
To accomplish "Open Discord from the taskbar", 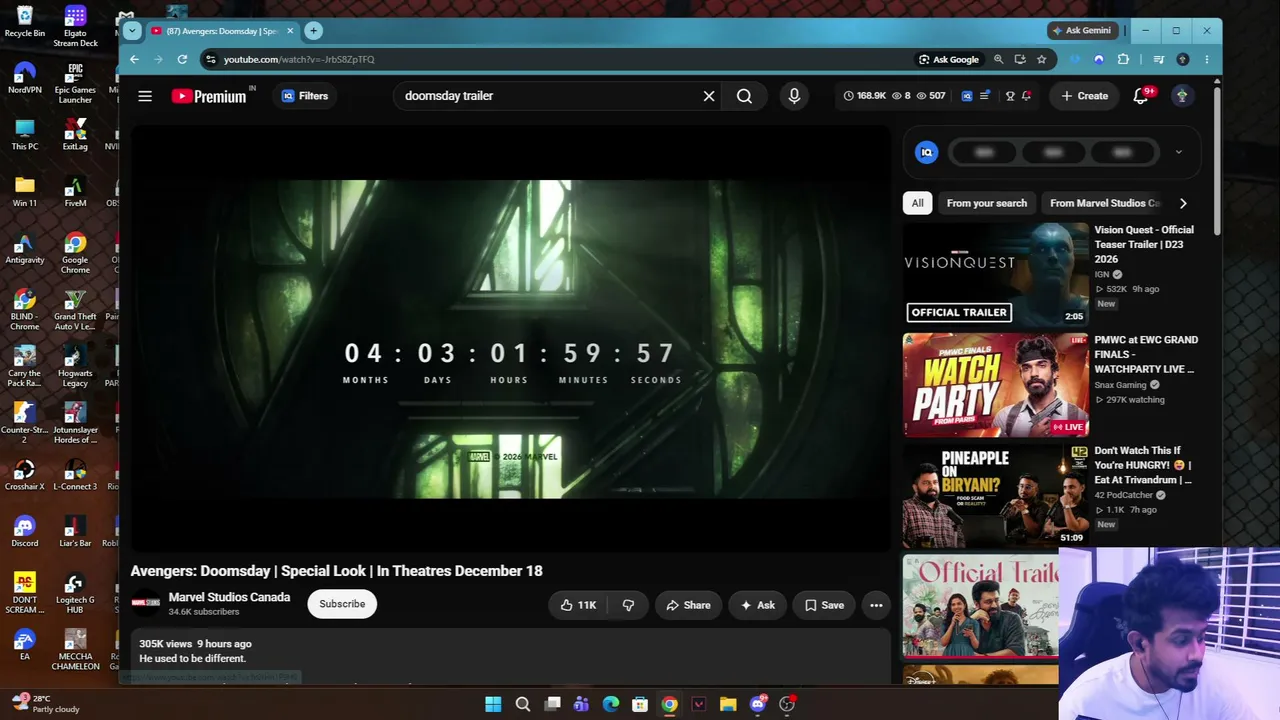I will point(757,704).
